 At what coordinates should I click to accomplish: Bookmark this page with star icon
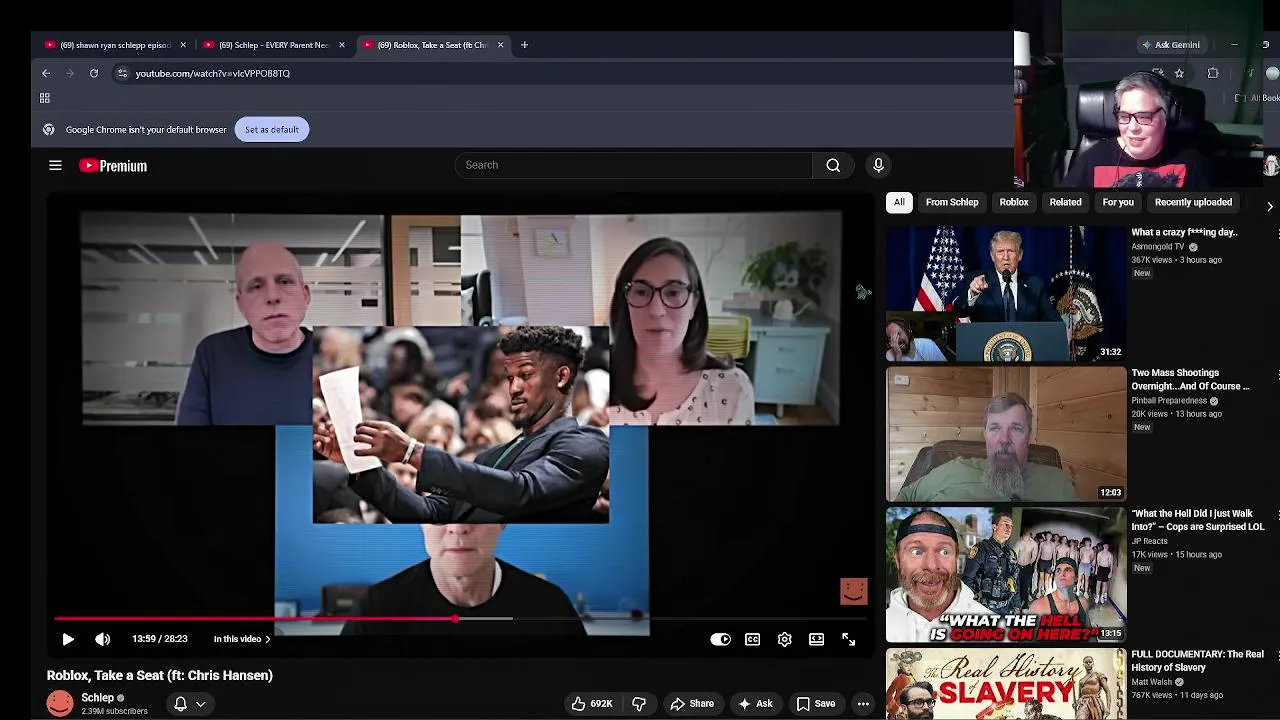point(1179,73)
